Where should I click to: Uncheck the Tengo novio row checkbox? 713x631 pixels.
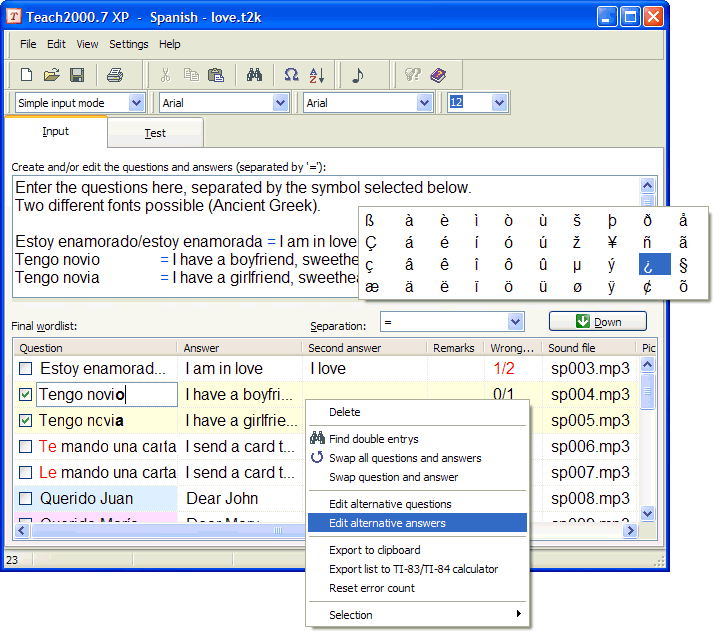[x=25, y=394]
